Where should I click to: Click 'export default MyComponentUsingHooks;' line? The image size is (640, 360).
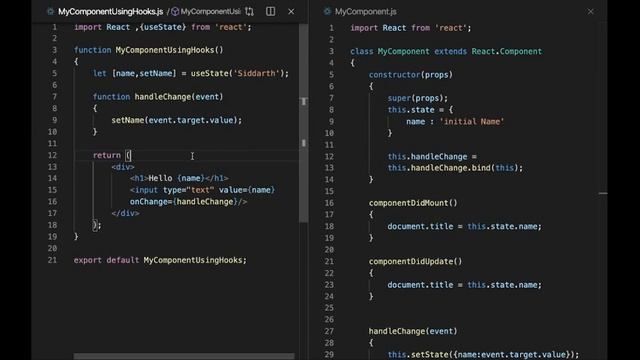[160, 260]
